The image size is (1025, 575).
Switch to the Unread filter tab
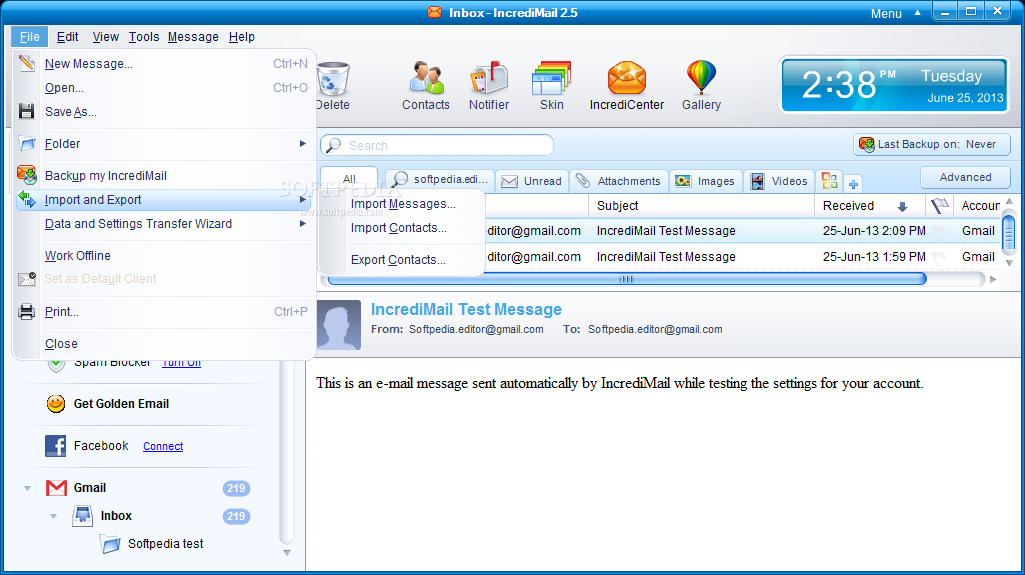coord(531,181)
